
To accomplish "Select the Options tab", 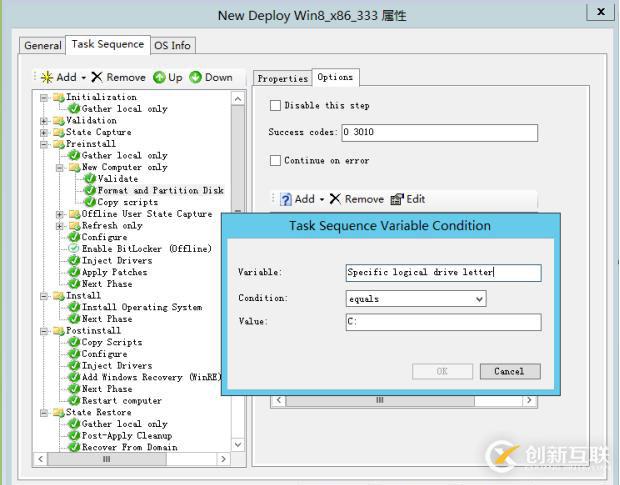I will click(335, 77).
